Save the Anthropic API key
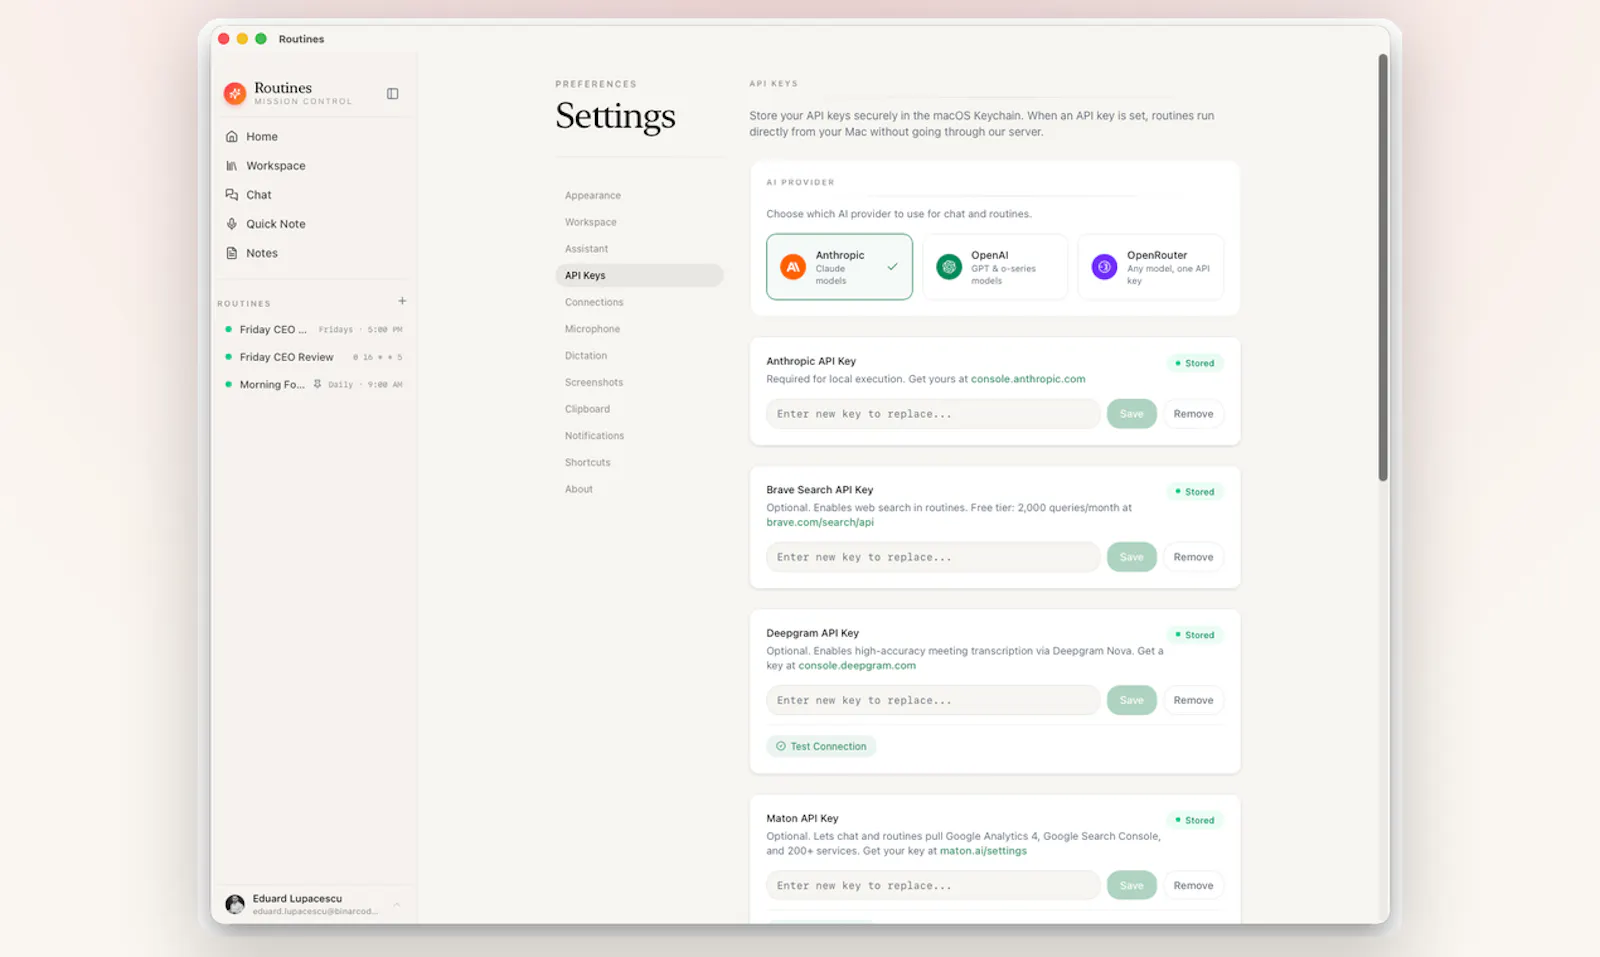 [x=1131, y=414]
